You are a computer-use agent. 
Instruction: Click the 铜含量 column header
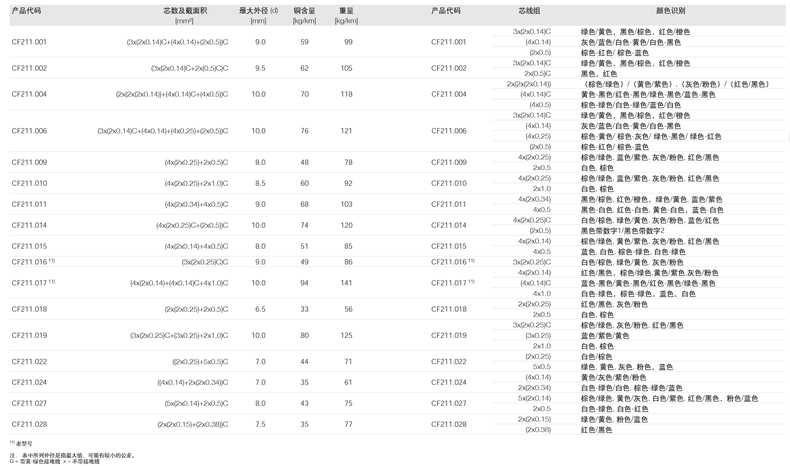304,9
